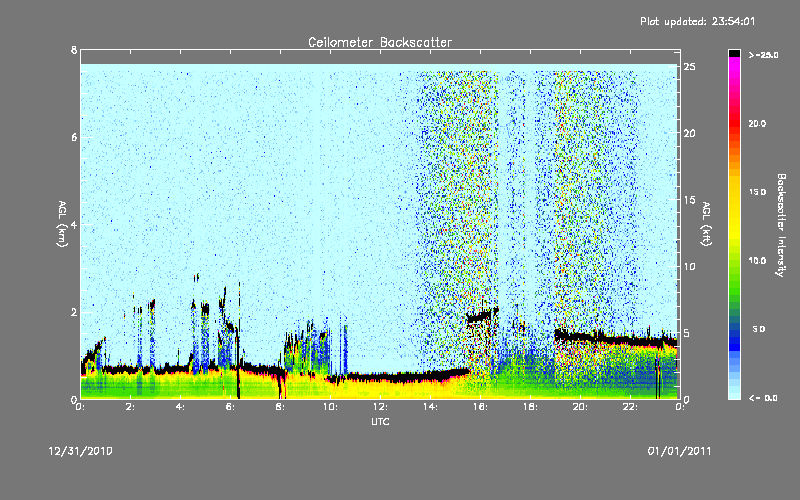Image resolution: width=800 pixels, height=500 pixels.
Task: Click the '10.0' colorbar label
Action: [x=757, y=261]
